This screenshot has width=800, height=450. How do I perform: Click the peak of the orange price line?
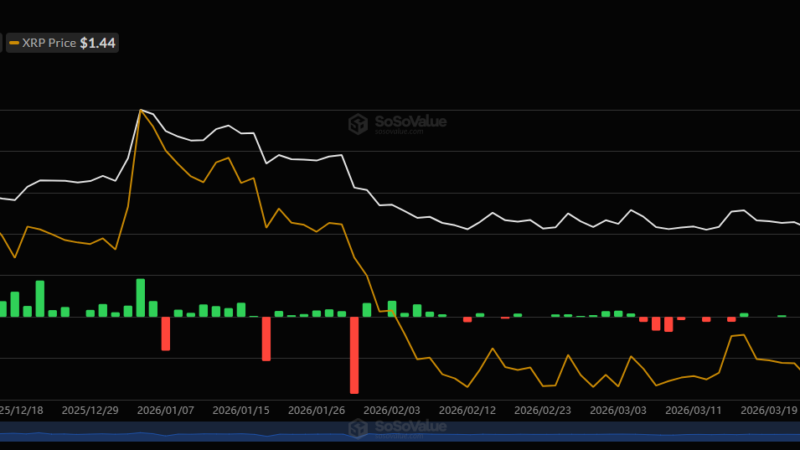coord(141,110)
